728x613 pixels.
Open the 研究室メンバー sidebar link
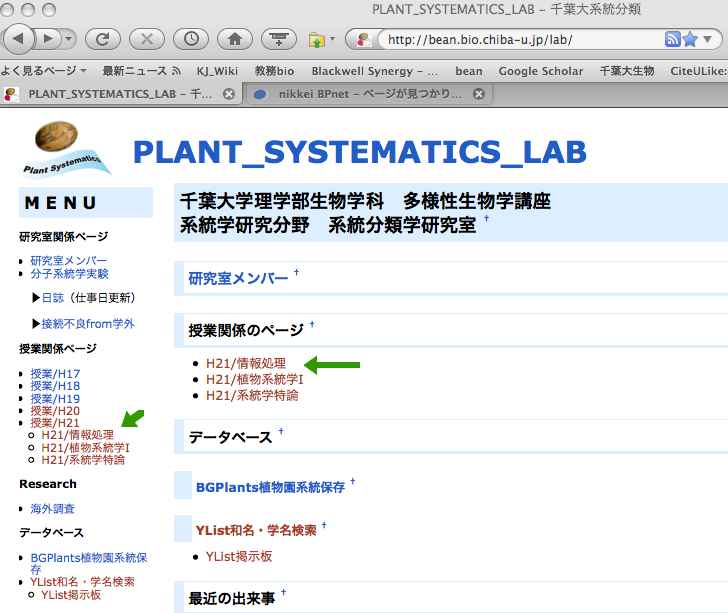68,261
